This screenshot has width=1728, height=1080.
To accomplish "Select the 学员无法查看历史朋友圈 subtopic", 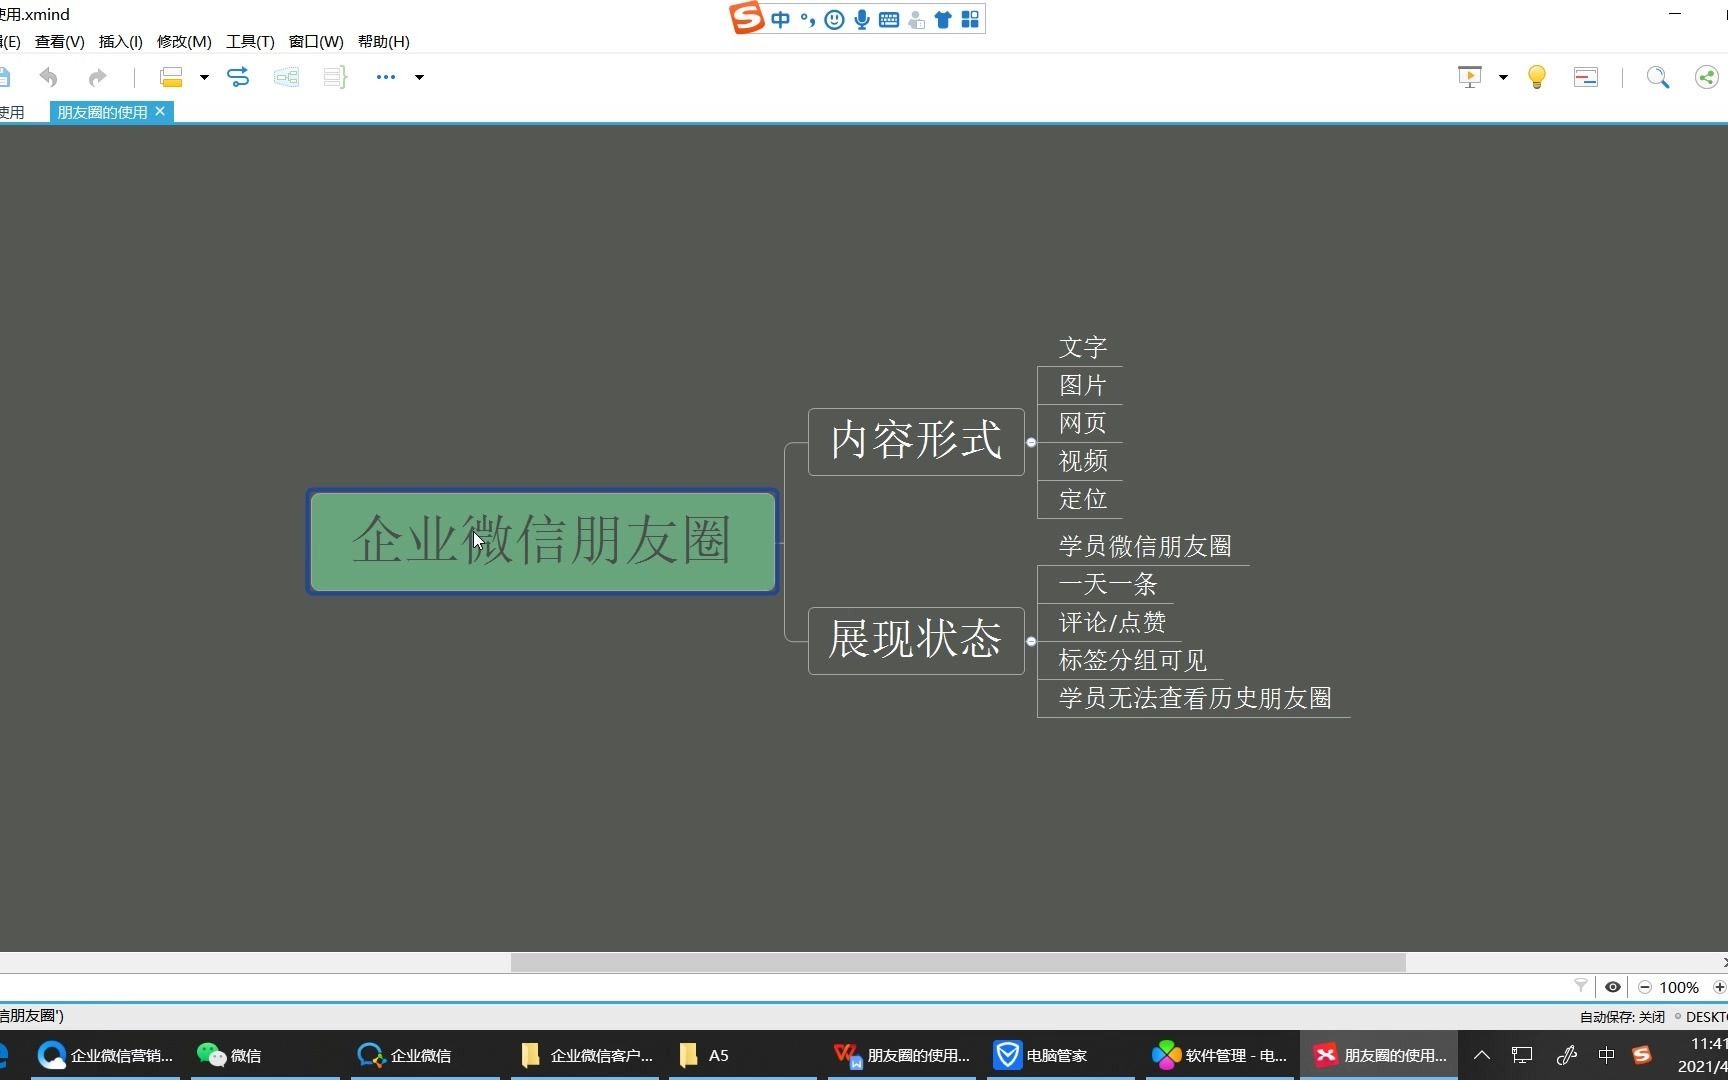I will click(1195, 698).
